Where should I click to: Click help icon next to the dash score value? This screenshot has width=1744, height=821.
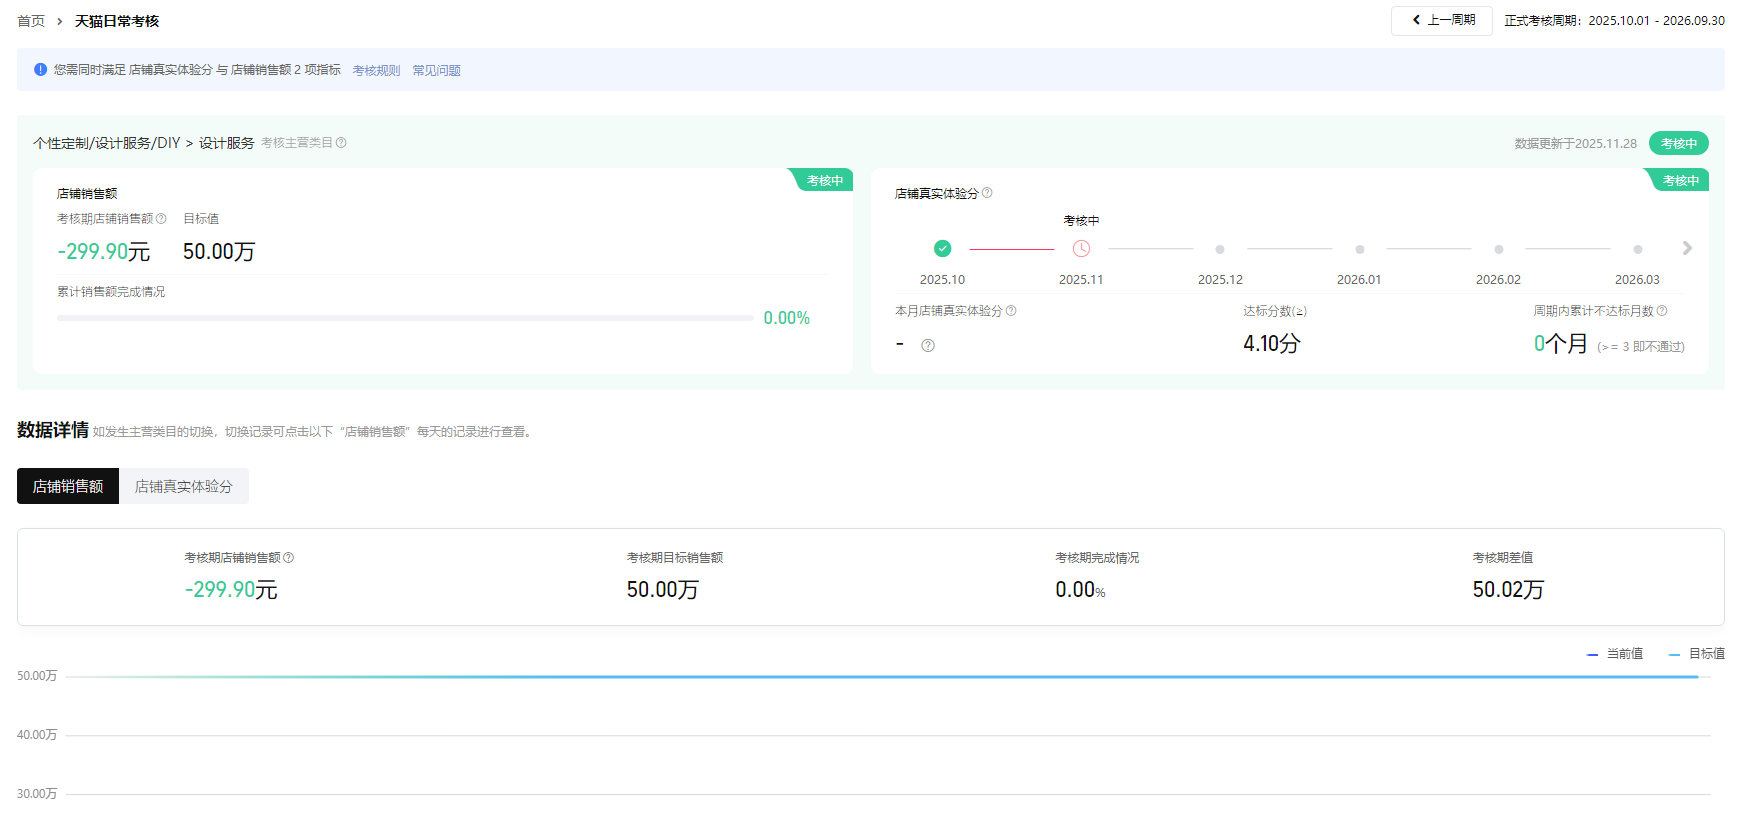pyautogui.click(x=928, y=346)
